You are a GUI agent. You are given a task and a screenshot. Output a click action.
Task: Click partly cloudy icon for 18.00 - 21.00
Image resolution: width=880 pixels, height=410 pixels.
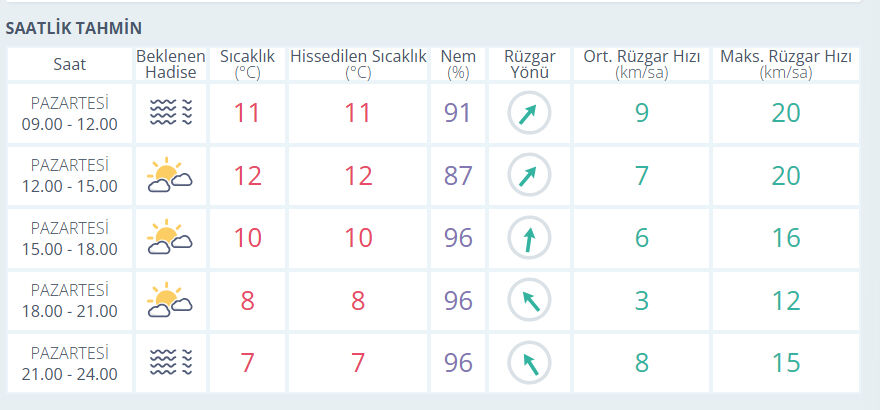click(x=169, y=300)
